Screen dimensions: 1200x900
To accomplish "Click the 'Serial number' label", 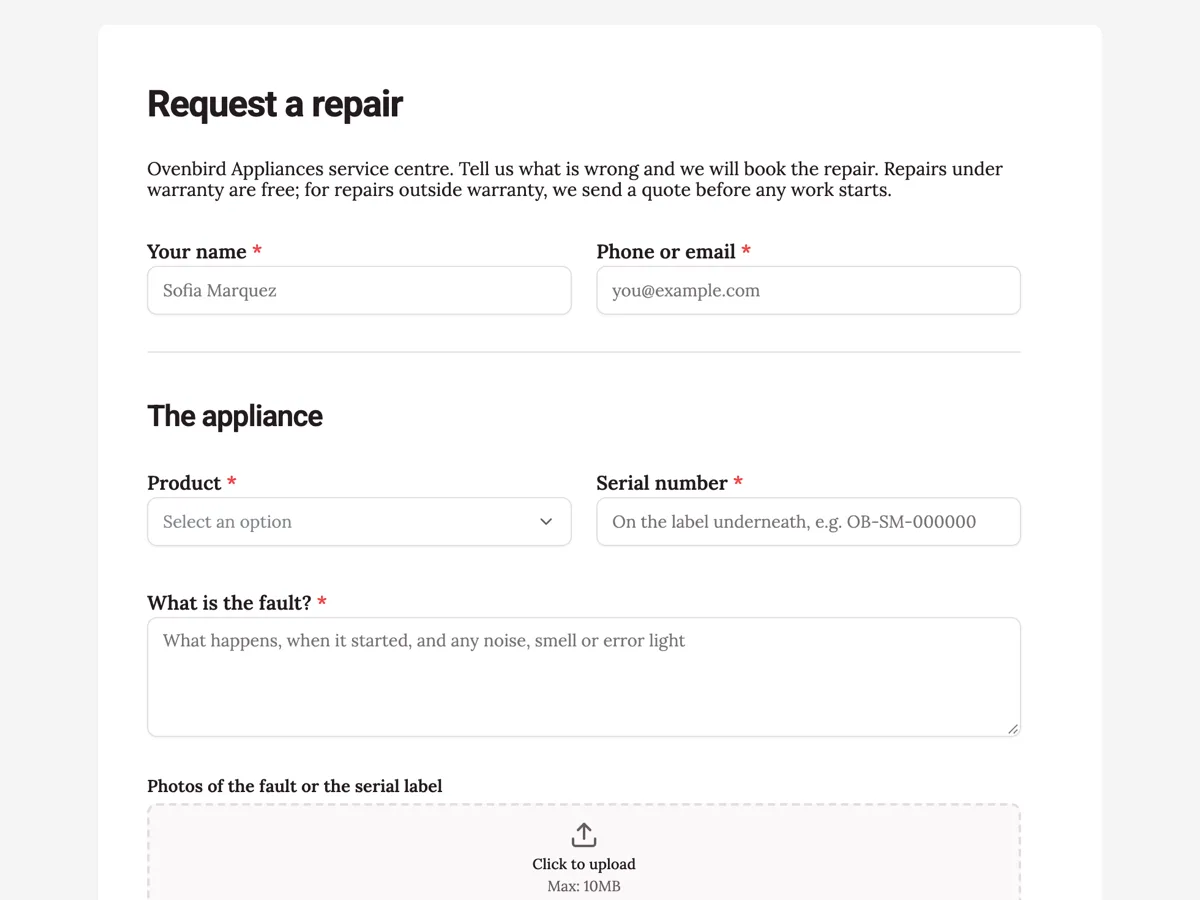I will [x=662, y=483].
